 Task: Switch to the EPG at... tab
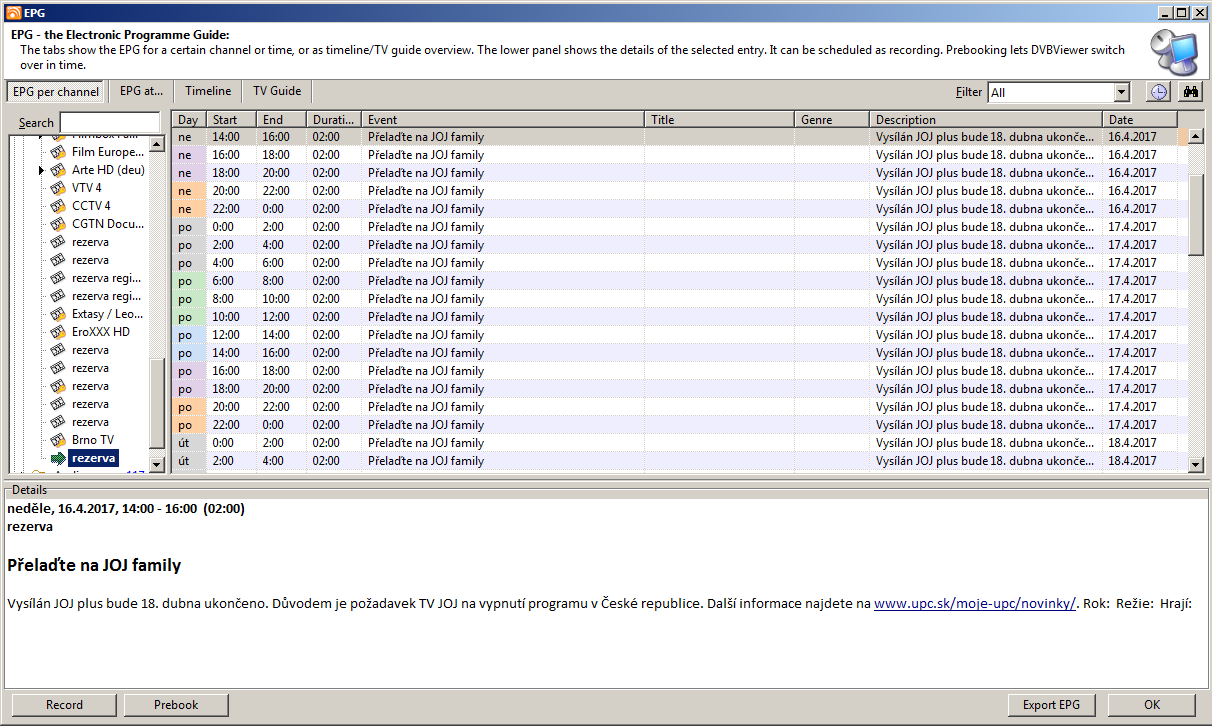(141, 91)
